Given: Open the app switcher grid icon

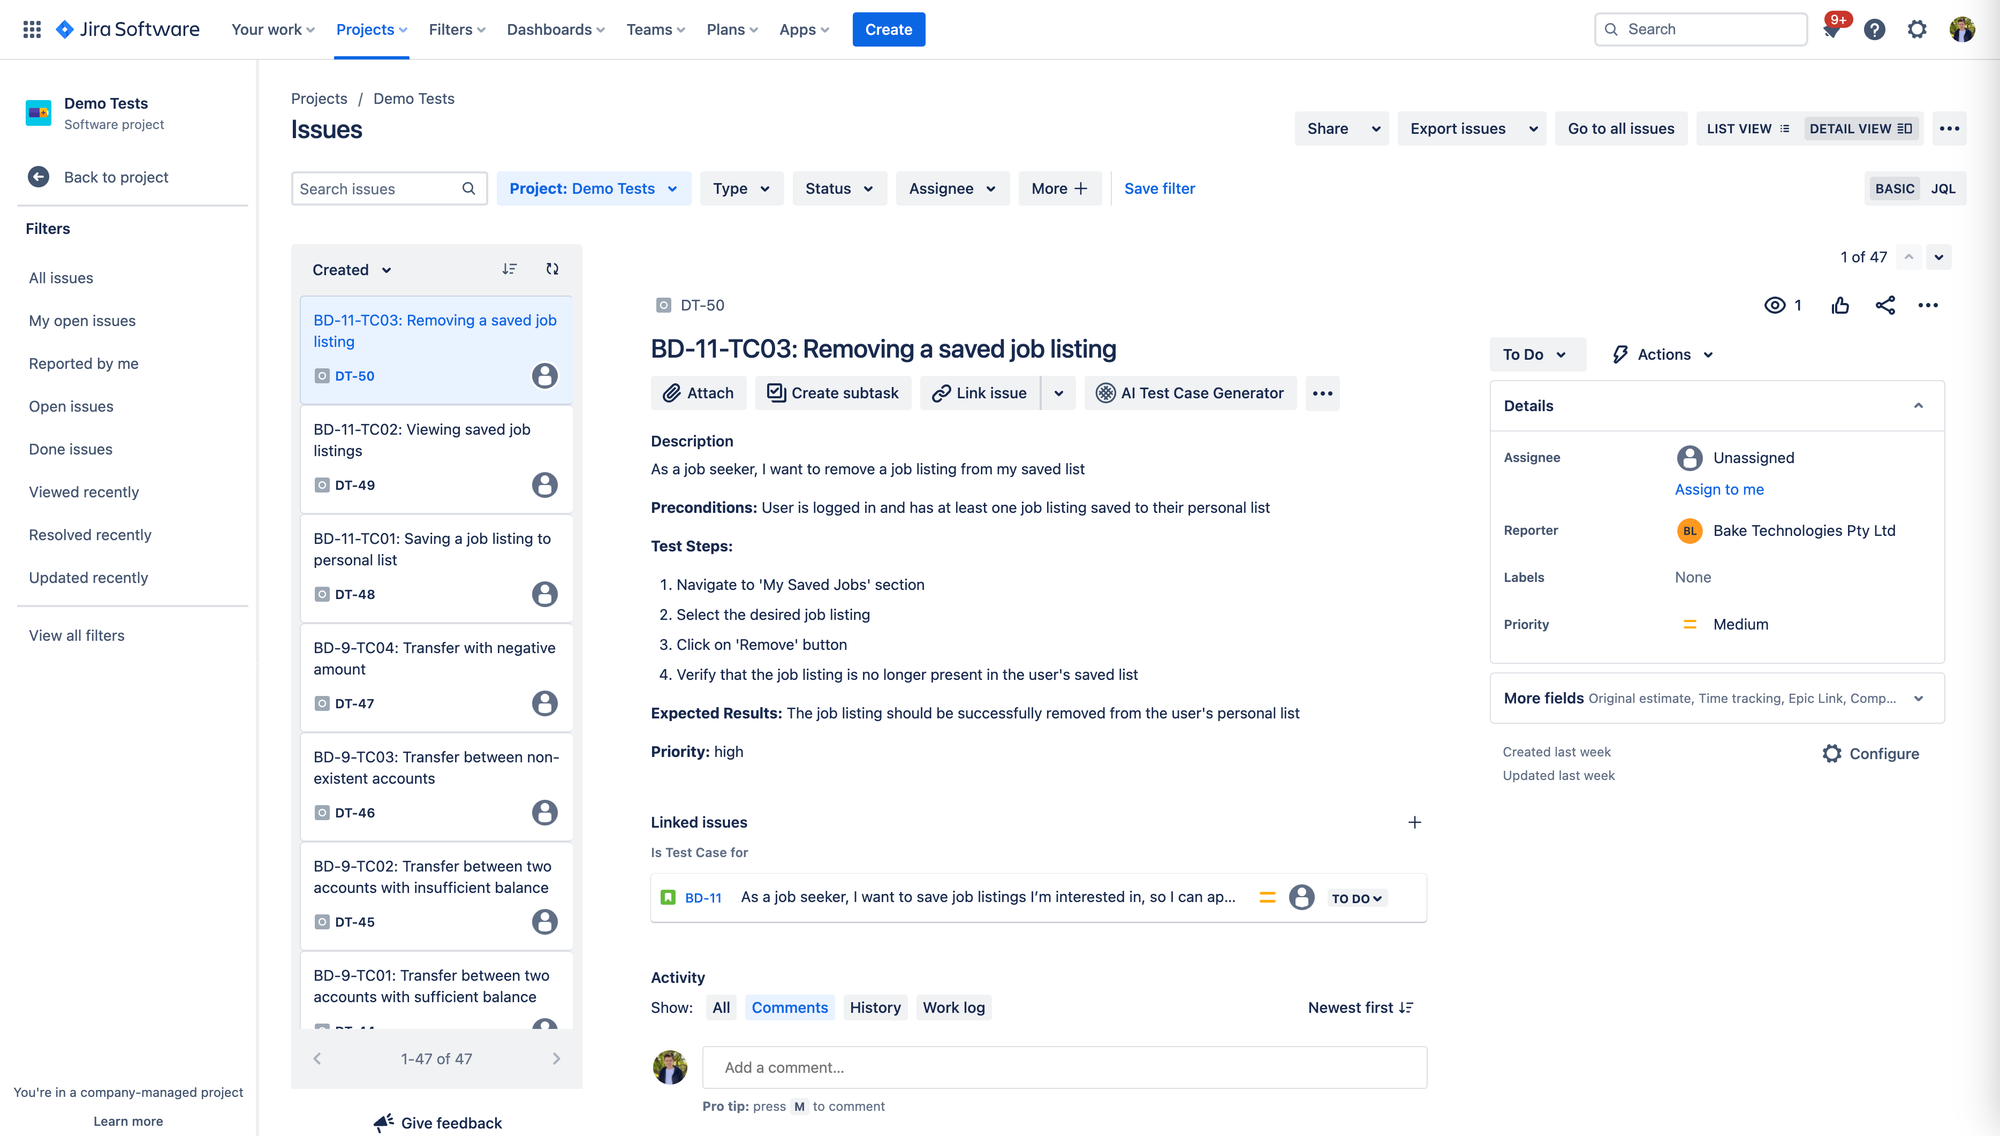Looking at the screenshot, I should pyautogui.click(x=32, y=30).
